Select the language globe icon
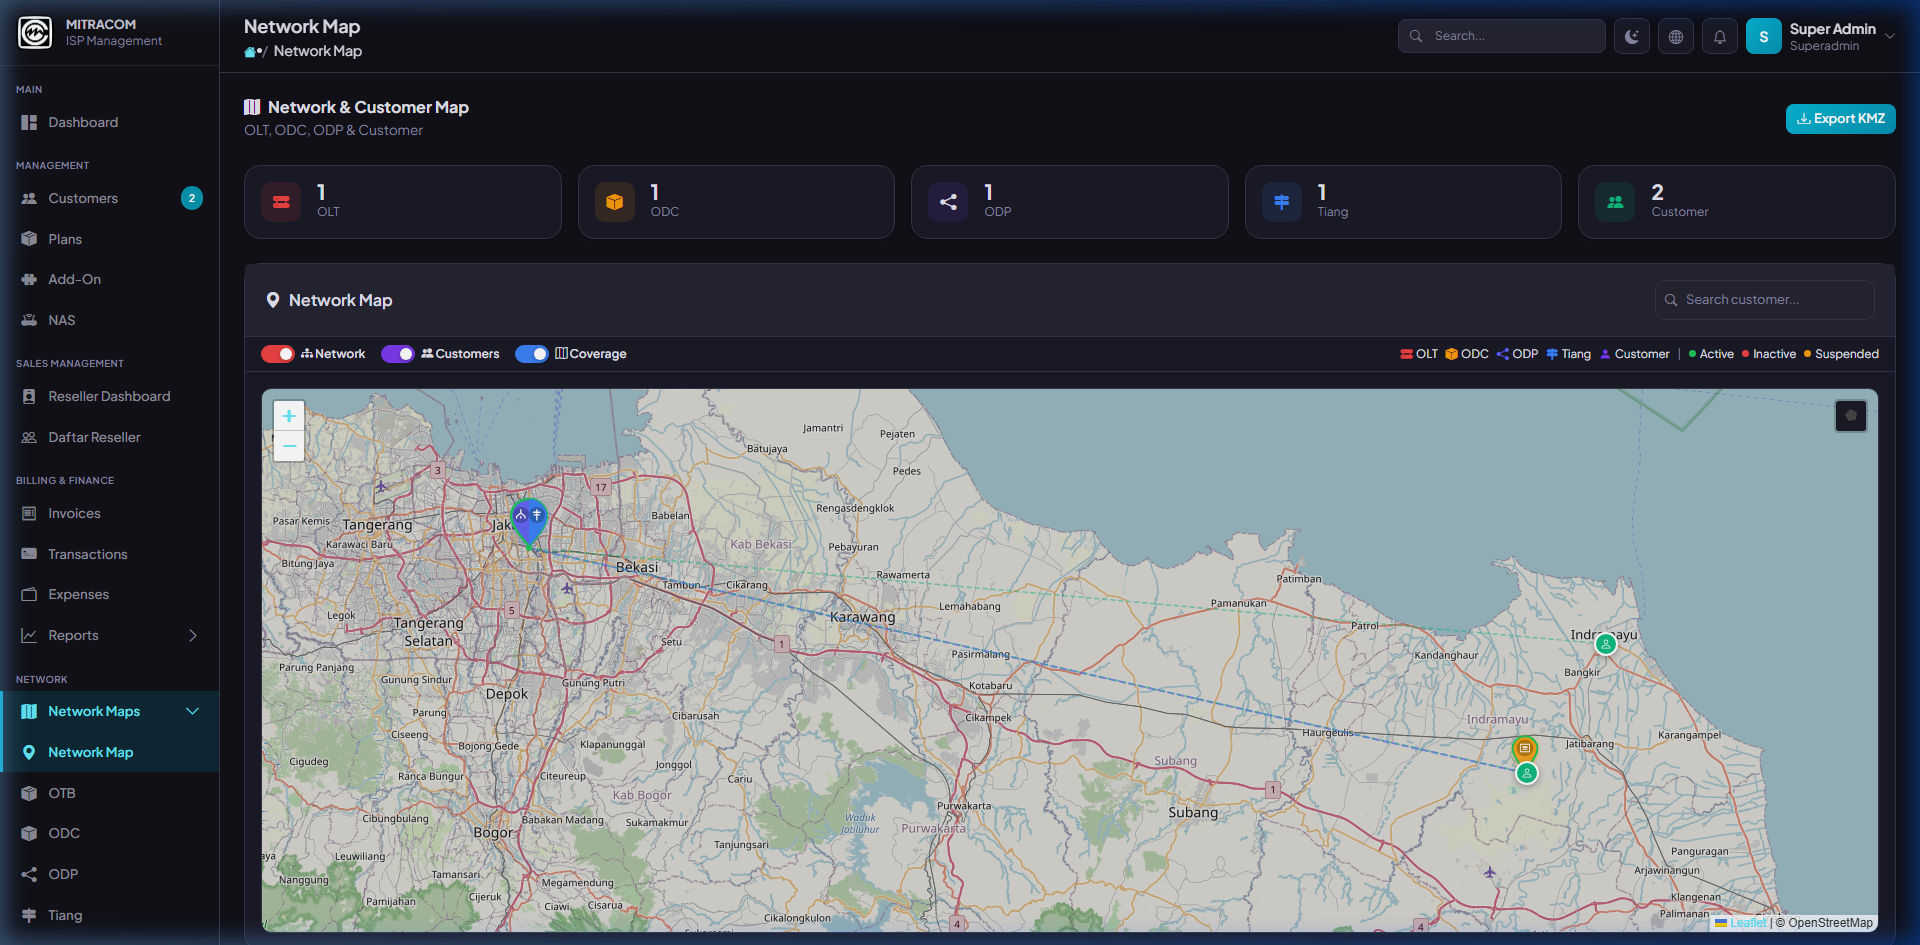The height and width of the screenshot is (945, 1920). (x=1676, y=35)
